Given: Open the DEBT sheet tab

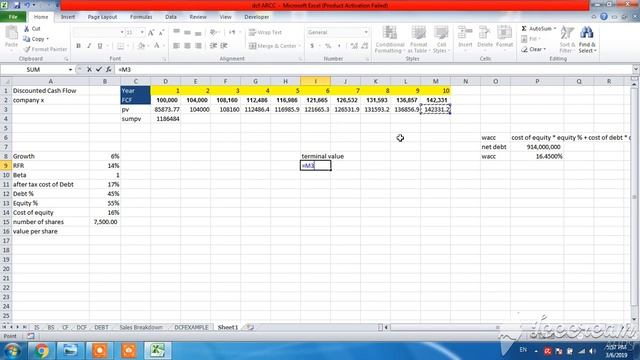Looking at the screenshot, I should [102, 327].
